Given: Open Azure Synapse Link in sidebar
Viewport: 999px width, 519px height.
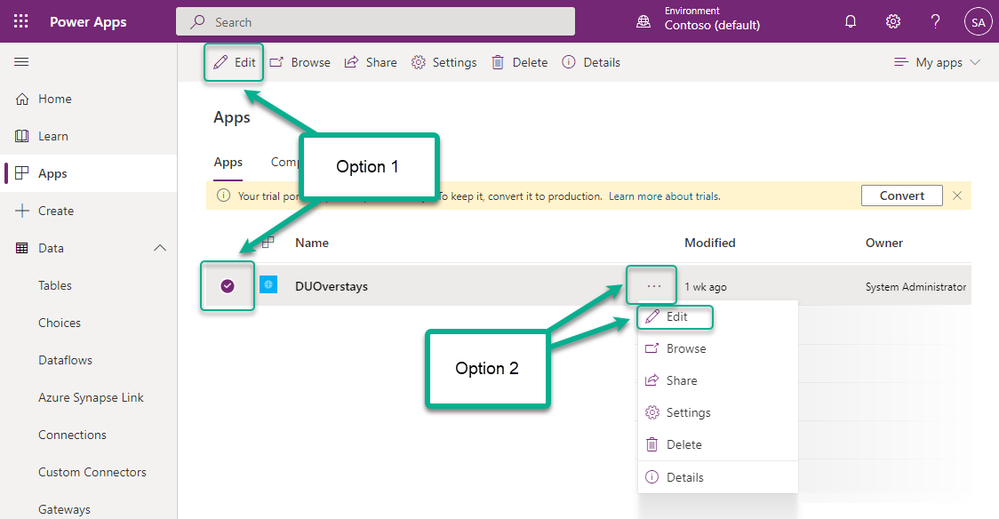Looking at the screenshot, I should click(x=89, y=397).
